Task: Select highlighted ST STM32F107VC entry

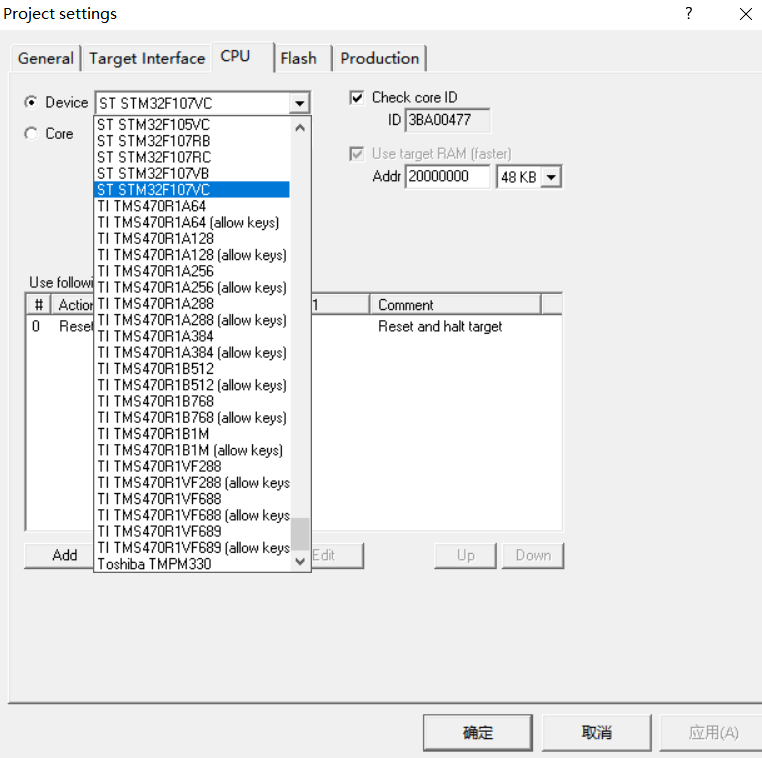Action: (x=192, y=190)
